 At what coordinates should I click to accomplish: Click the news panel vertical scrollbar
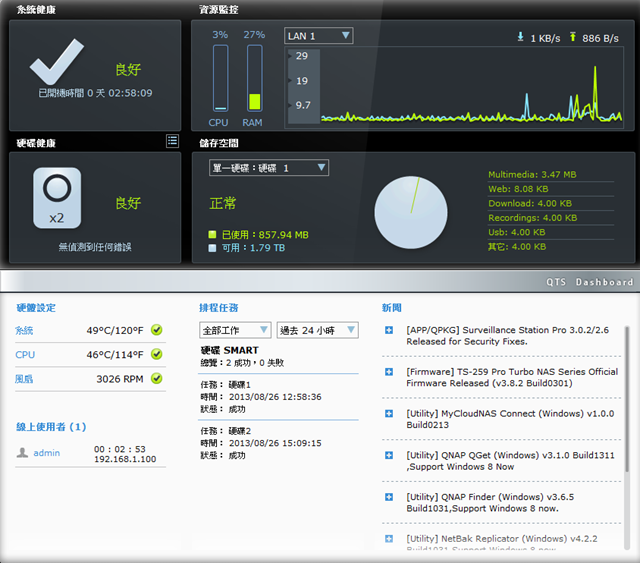(x=627, y=399)
